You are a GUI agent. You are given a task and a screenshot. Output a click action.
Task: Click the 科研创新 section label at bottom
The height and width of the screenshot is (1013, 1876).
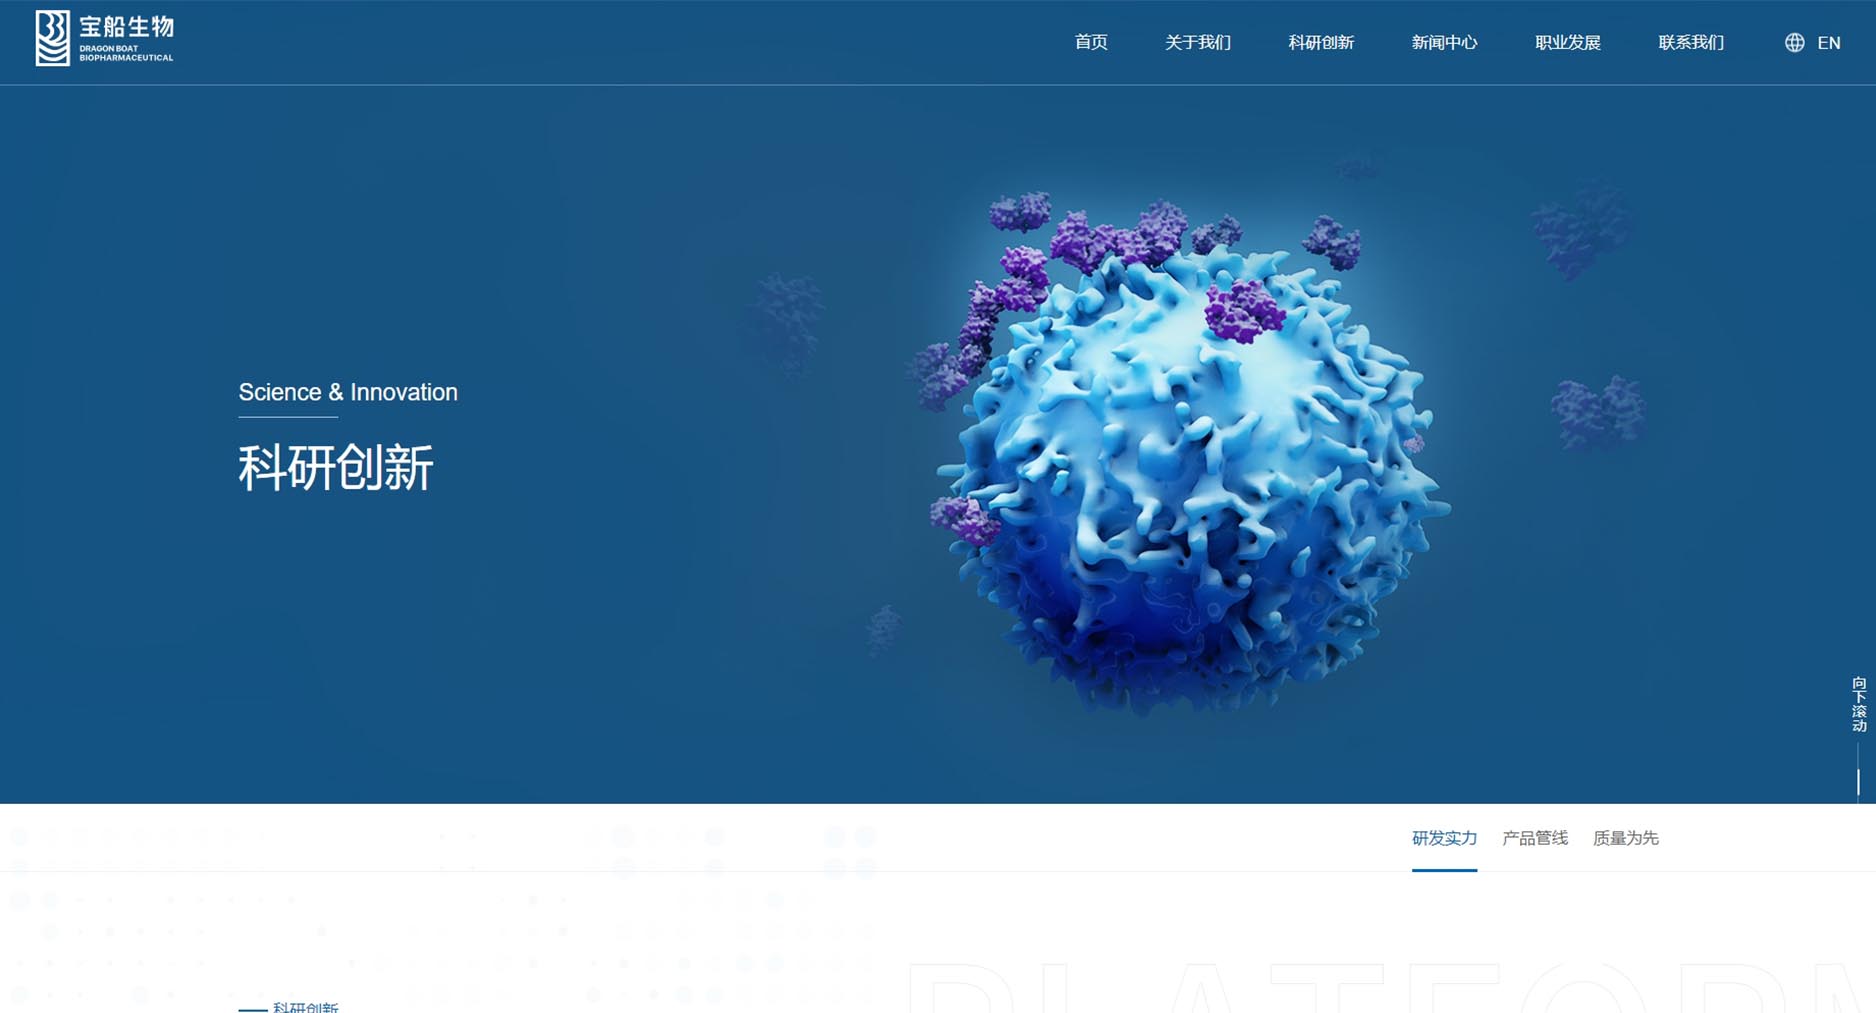click(x=305, y=1006)
